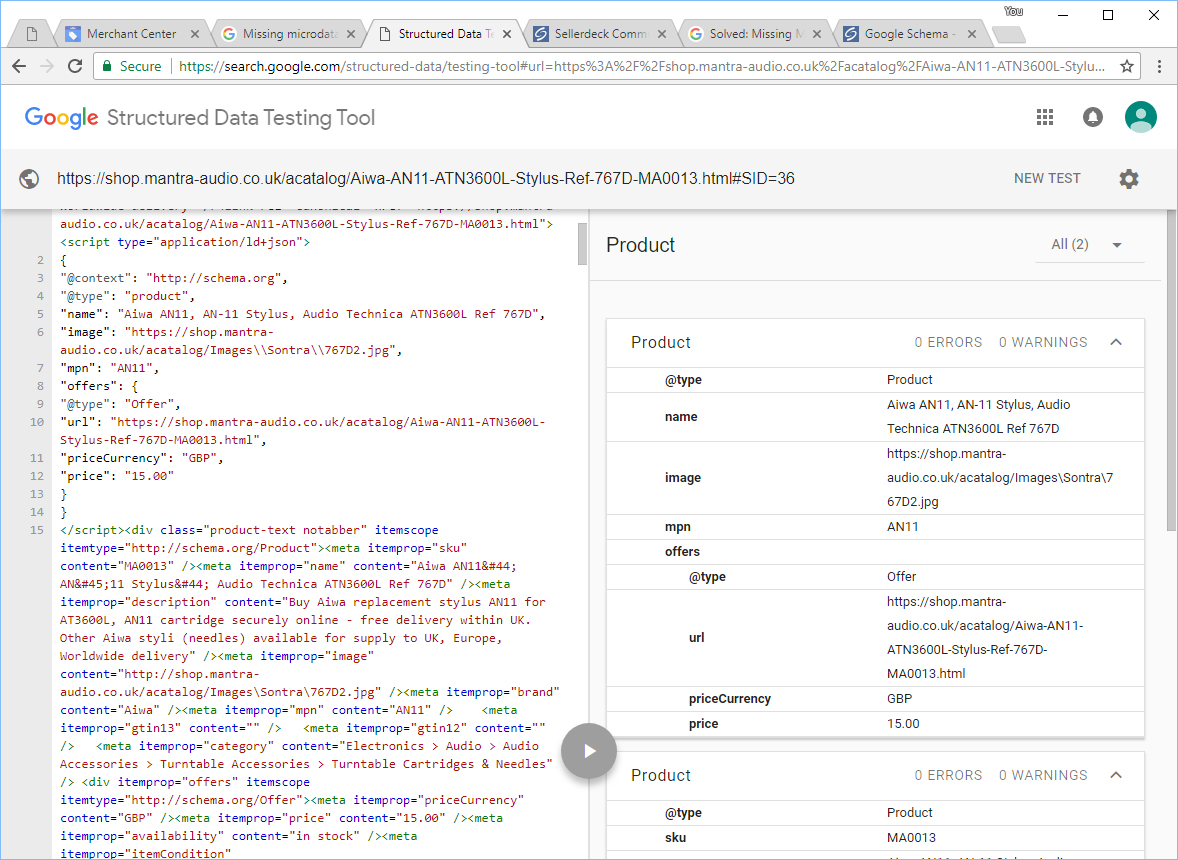The height and width of the screenshot is (860, 1178).
Task: Switch to the Merchant Center tab
Action: coord(130,34)
